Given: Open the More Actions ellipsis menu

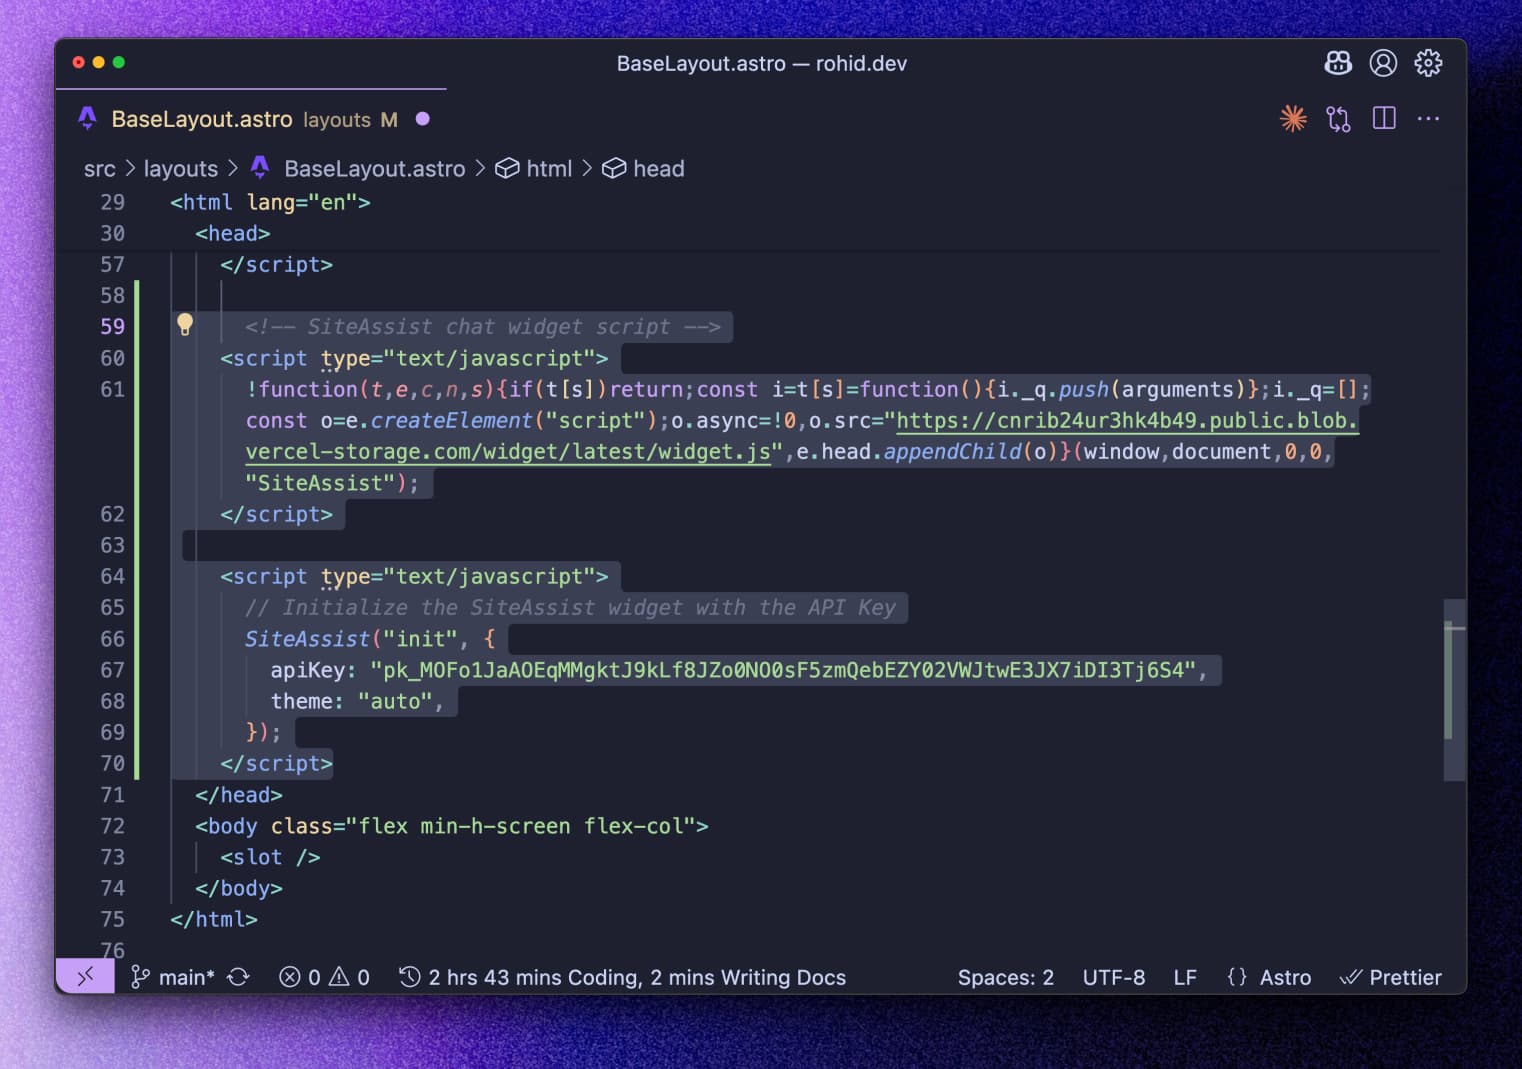Looking at the screenshot, I should [1428, 118].
